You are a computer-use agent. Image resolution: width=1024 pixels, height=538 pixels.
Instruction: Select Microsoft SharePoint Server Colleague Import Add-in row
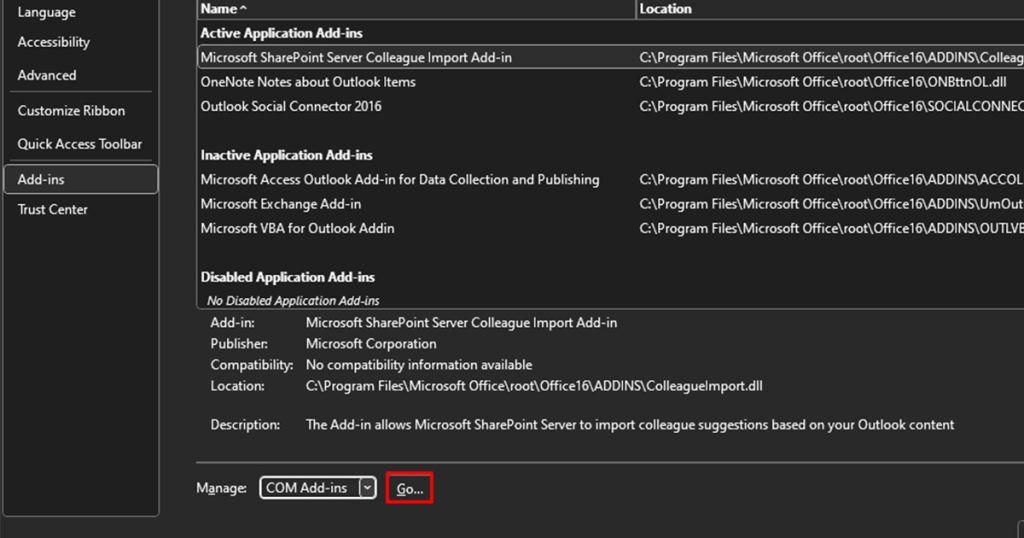click(x=611, y=57)
